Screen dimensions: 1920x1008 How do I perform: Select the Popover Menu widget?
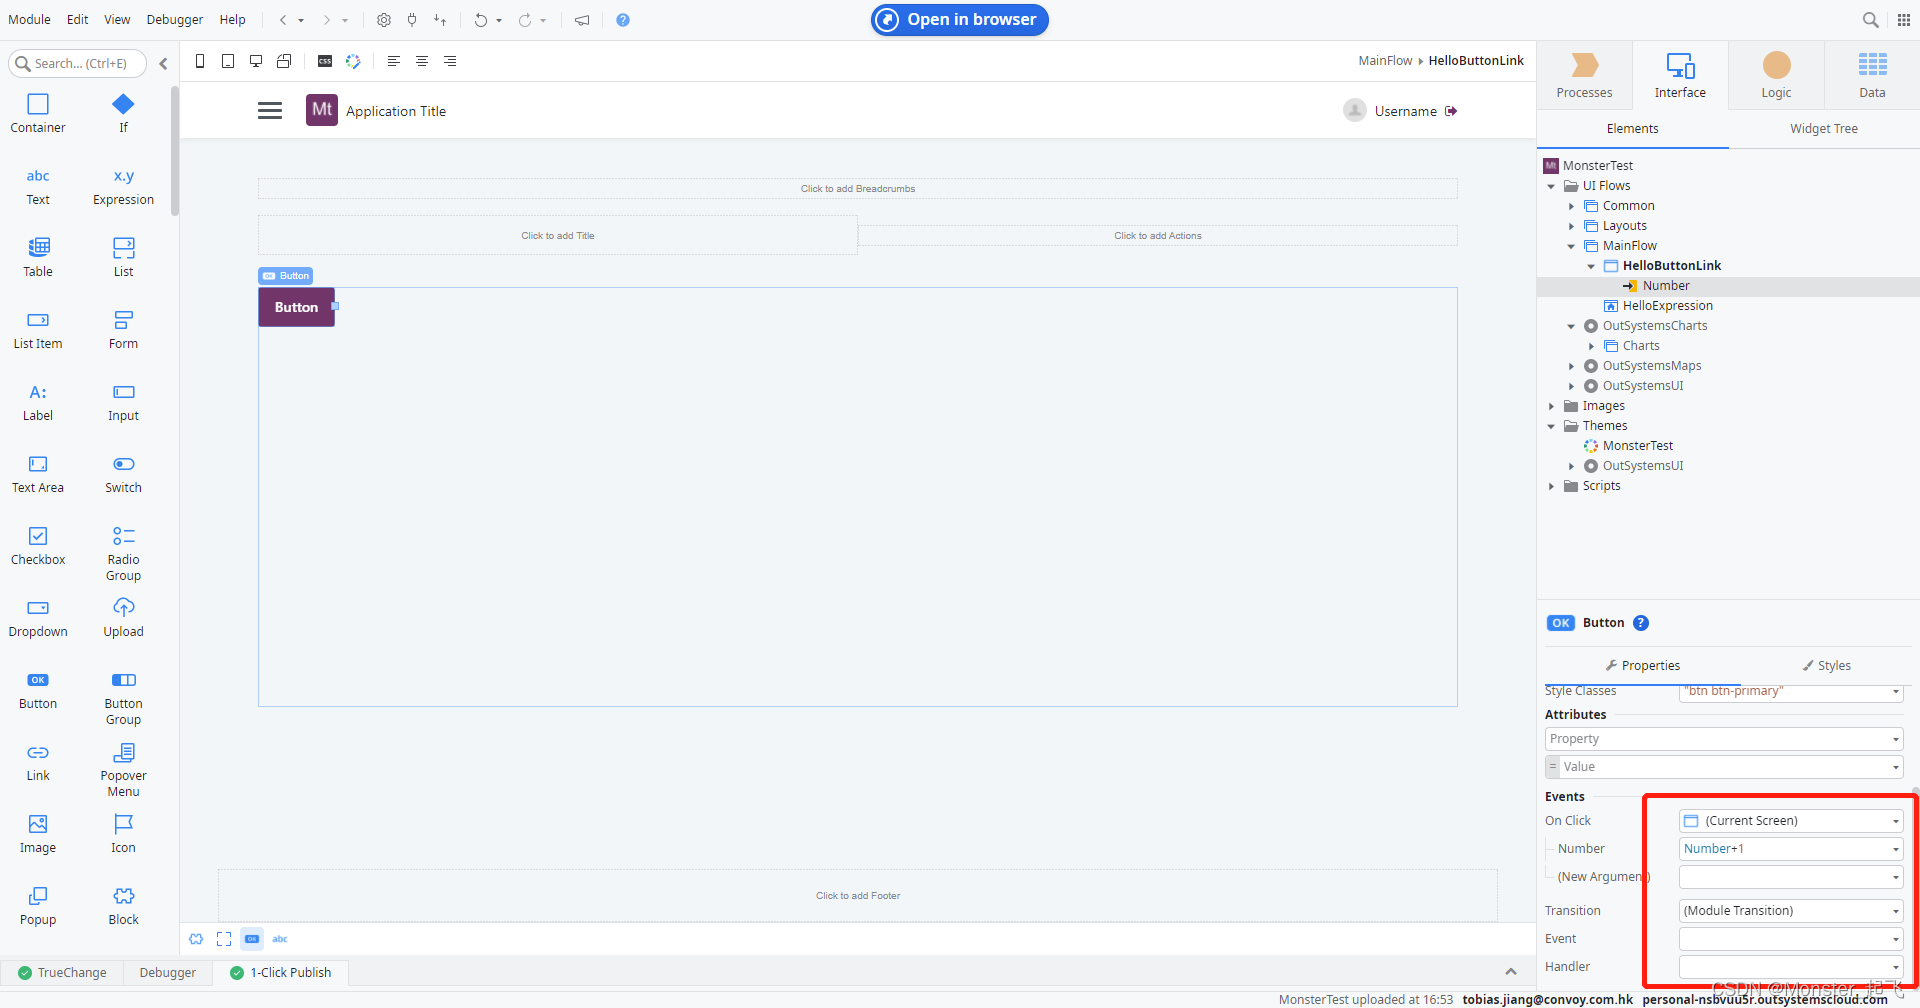[123, 769]
